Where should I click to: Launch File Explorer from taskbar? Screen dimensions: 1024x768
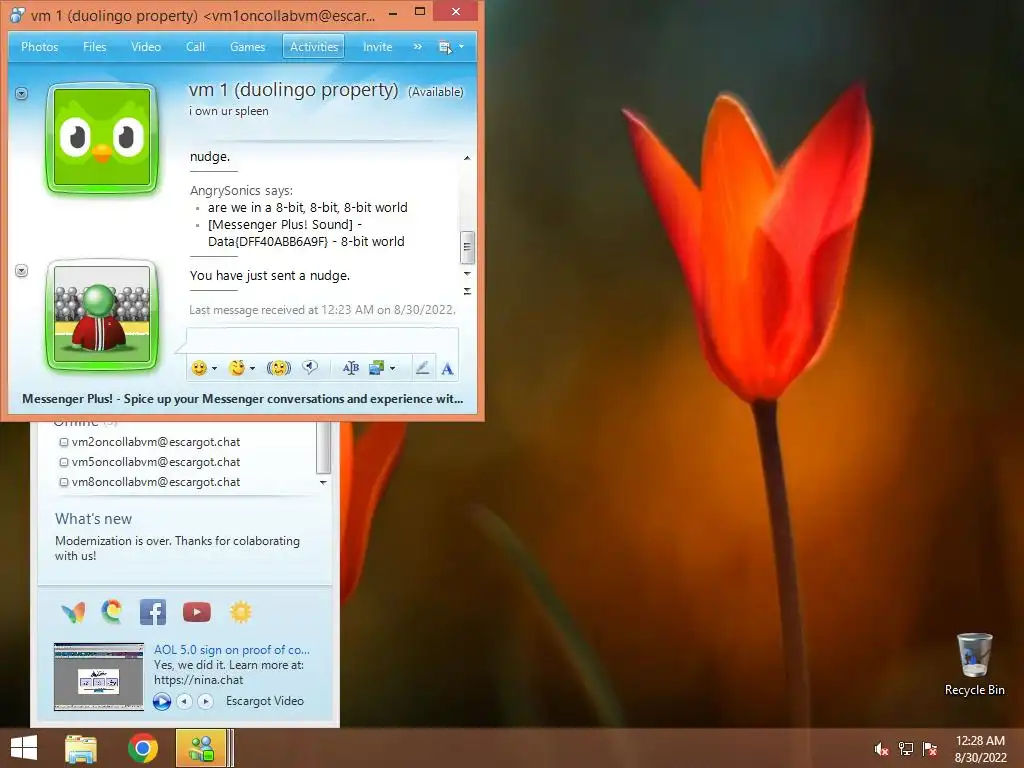coord(81,748)
